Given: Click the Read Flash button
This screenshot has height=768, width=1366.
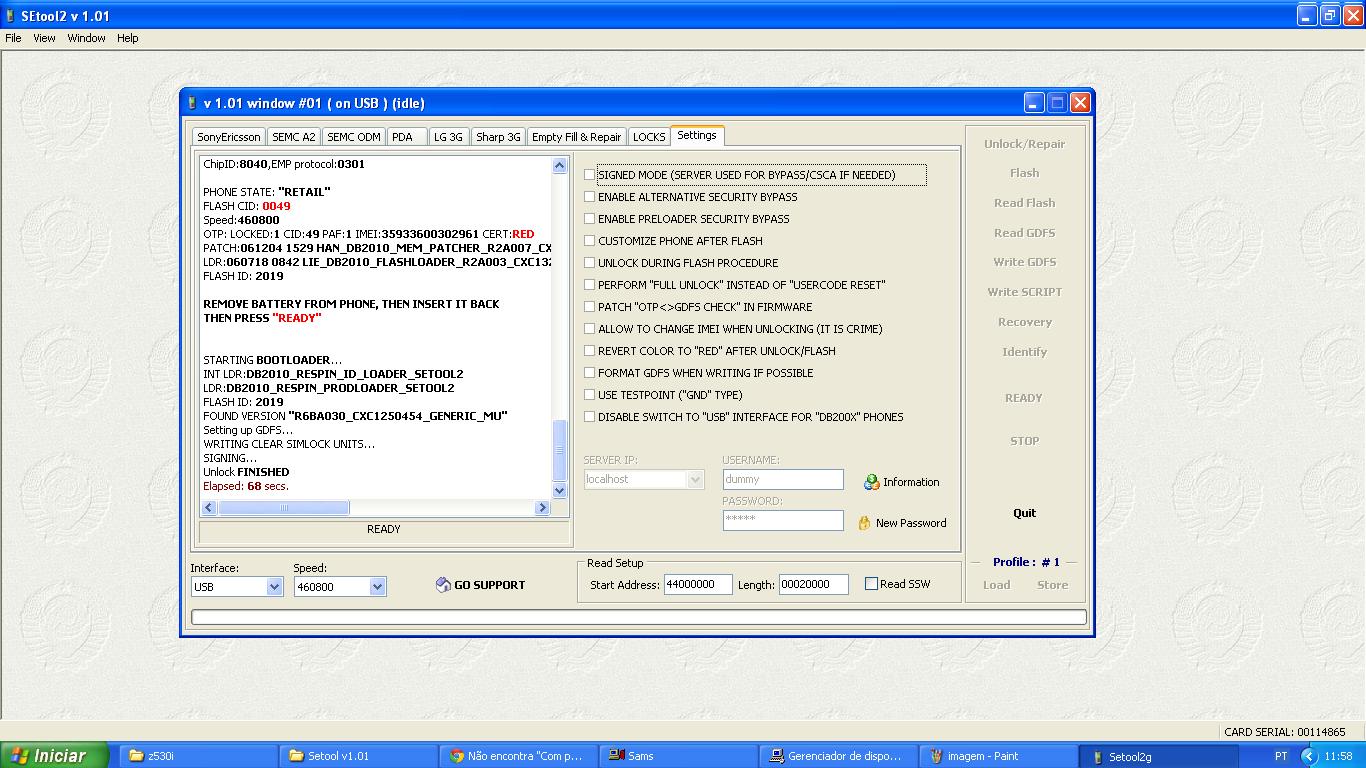Looking at the screenshot, I should pyautogui.click(x=1024, y=203).
